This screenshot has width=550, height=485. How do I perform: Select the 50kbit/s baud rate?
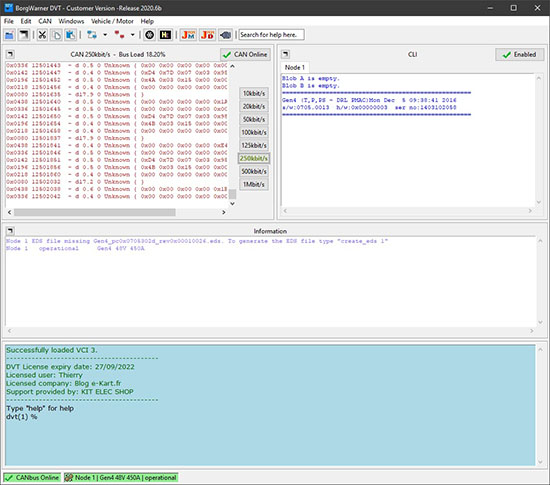[x=254, y=119]
